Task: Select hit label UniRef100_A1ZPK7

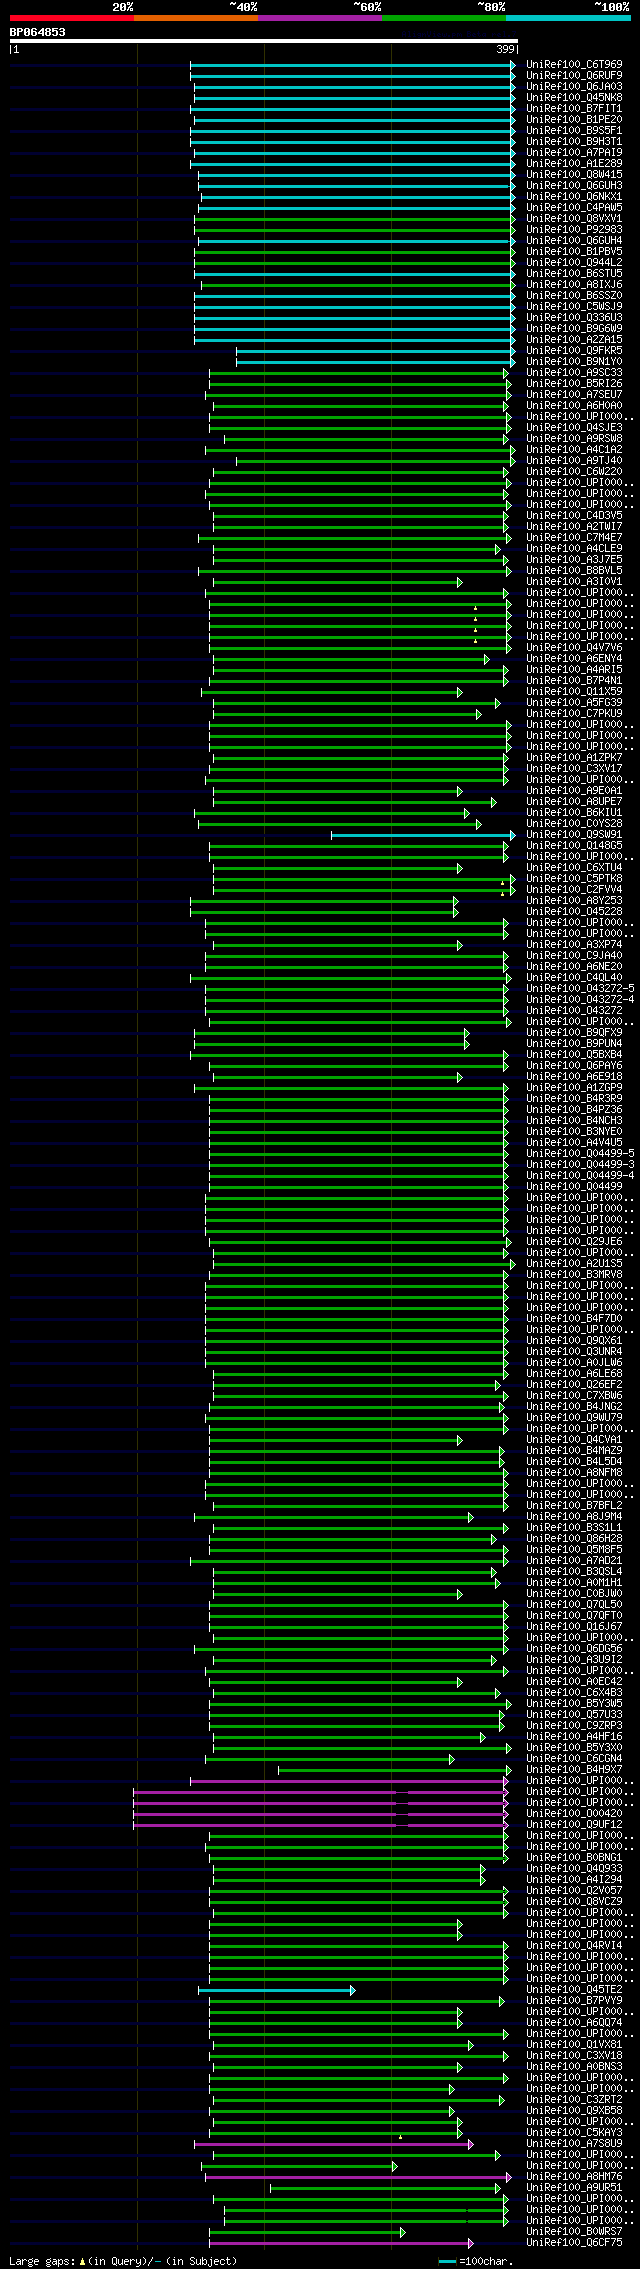Action: pos(574,758)
